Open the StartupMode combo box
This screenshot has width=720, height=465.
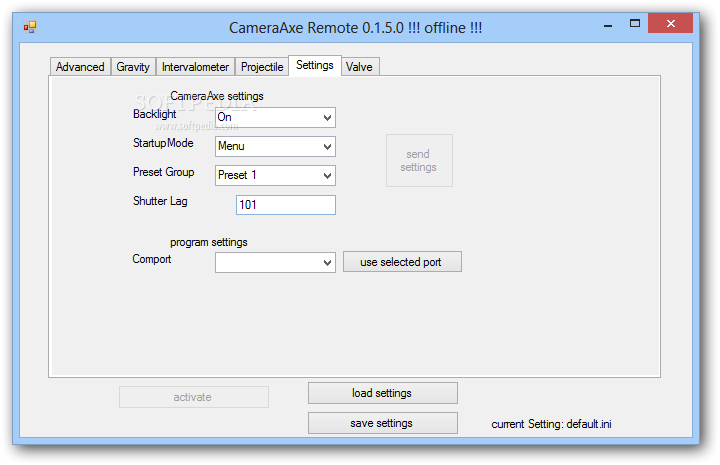point(276,146)
